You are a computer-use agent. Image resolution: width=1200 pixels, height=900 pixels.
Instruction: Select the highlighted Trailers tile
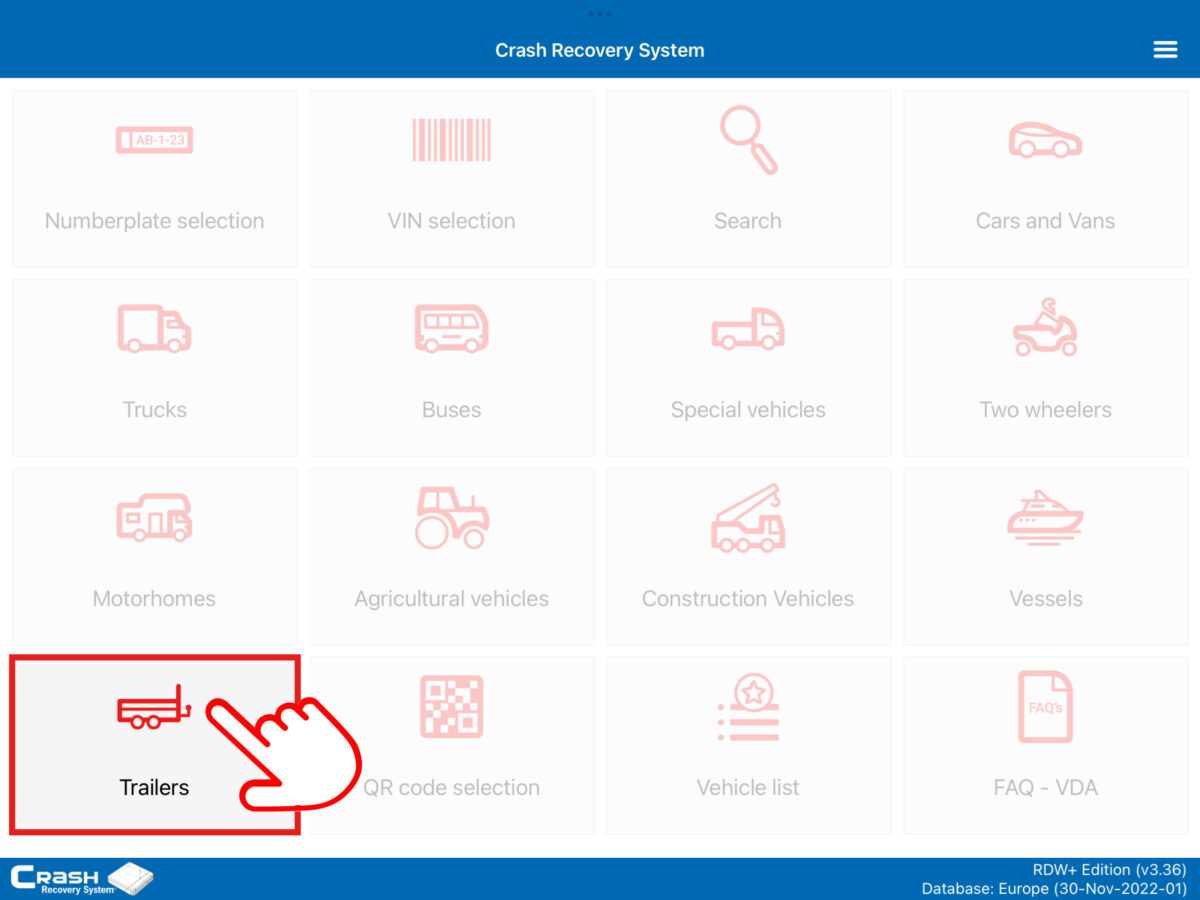tap(154, 744)
